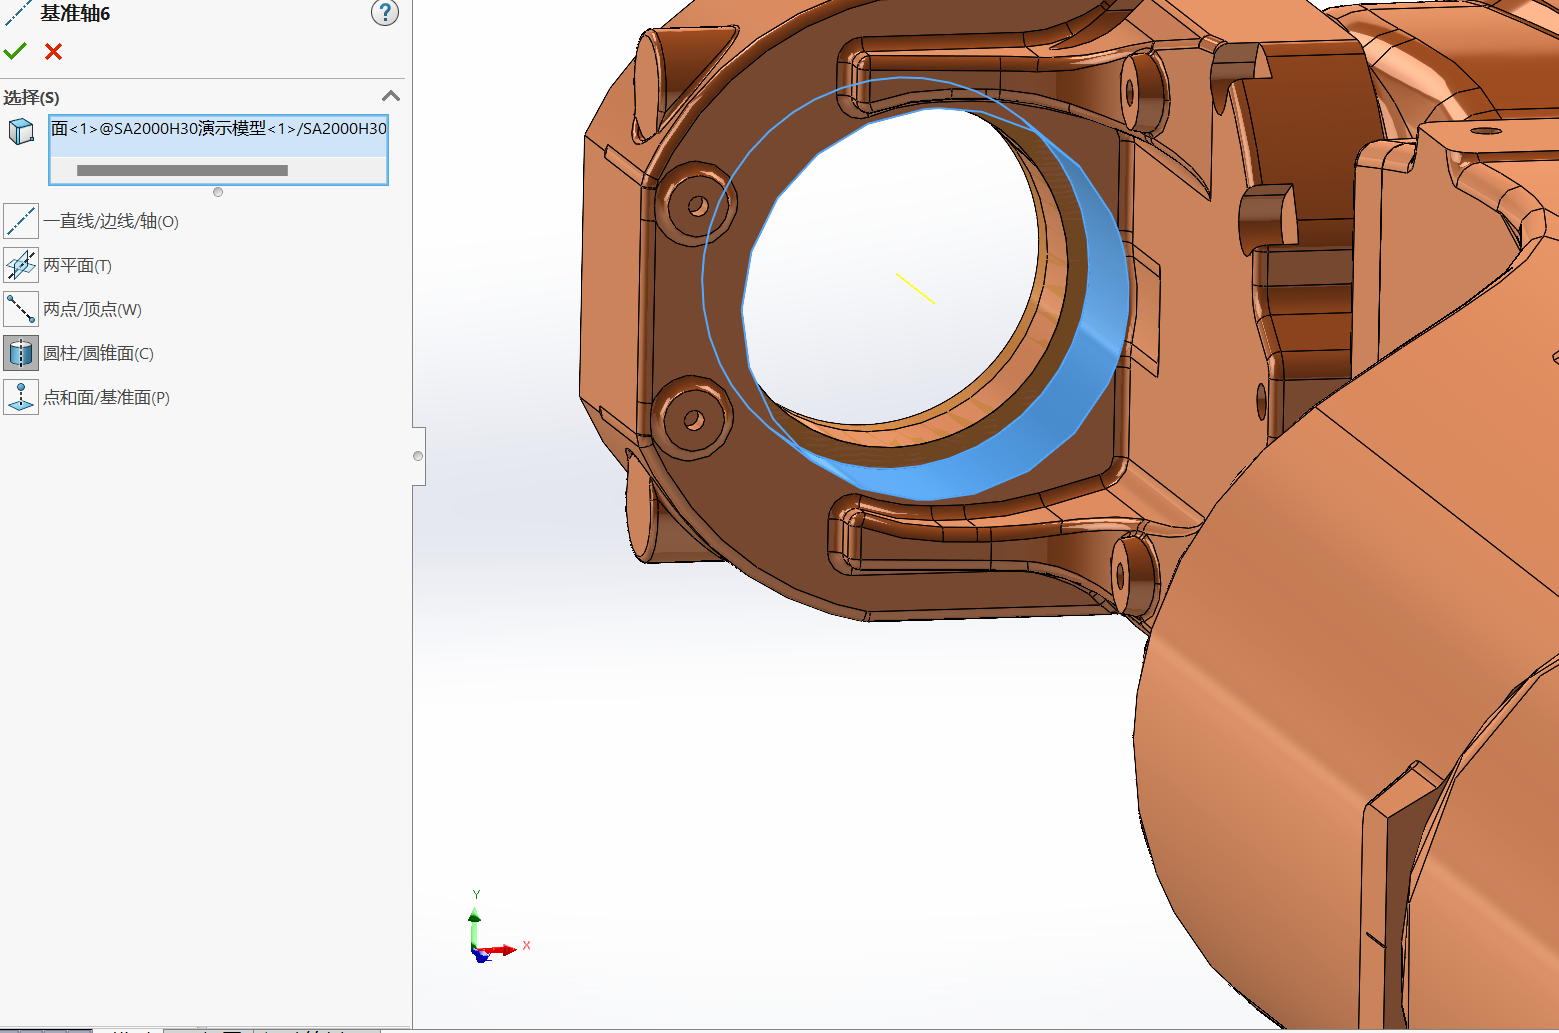Toggle the 圆柱/圆锥面 option button

click(21, 353)
